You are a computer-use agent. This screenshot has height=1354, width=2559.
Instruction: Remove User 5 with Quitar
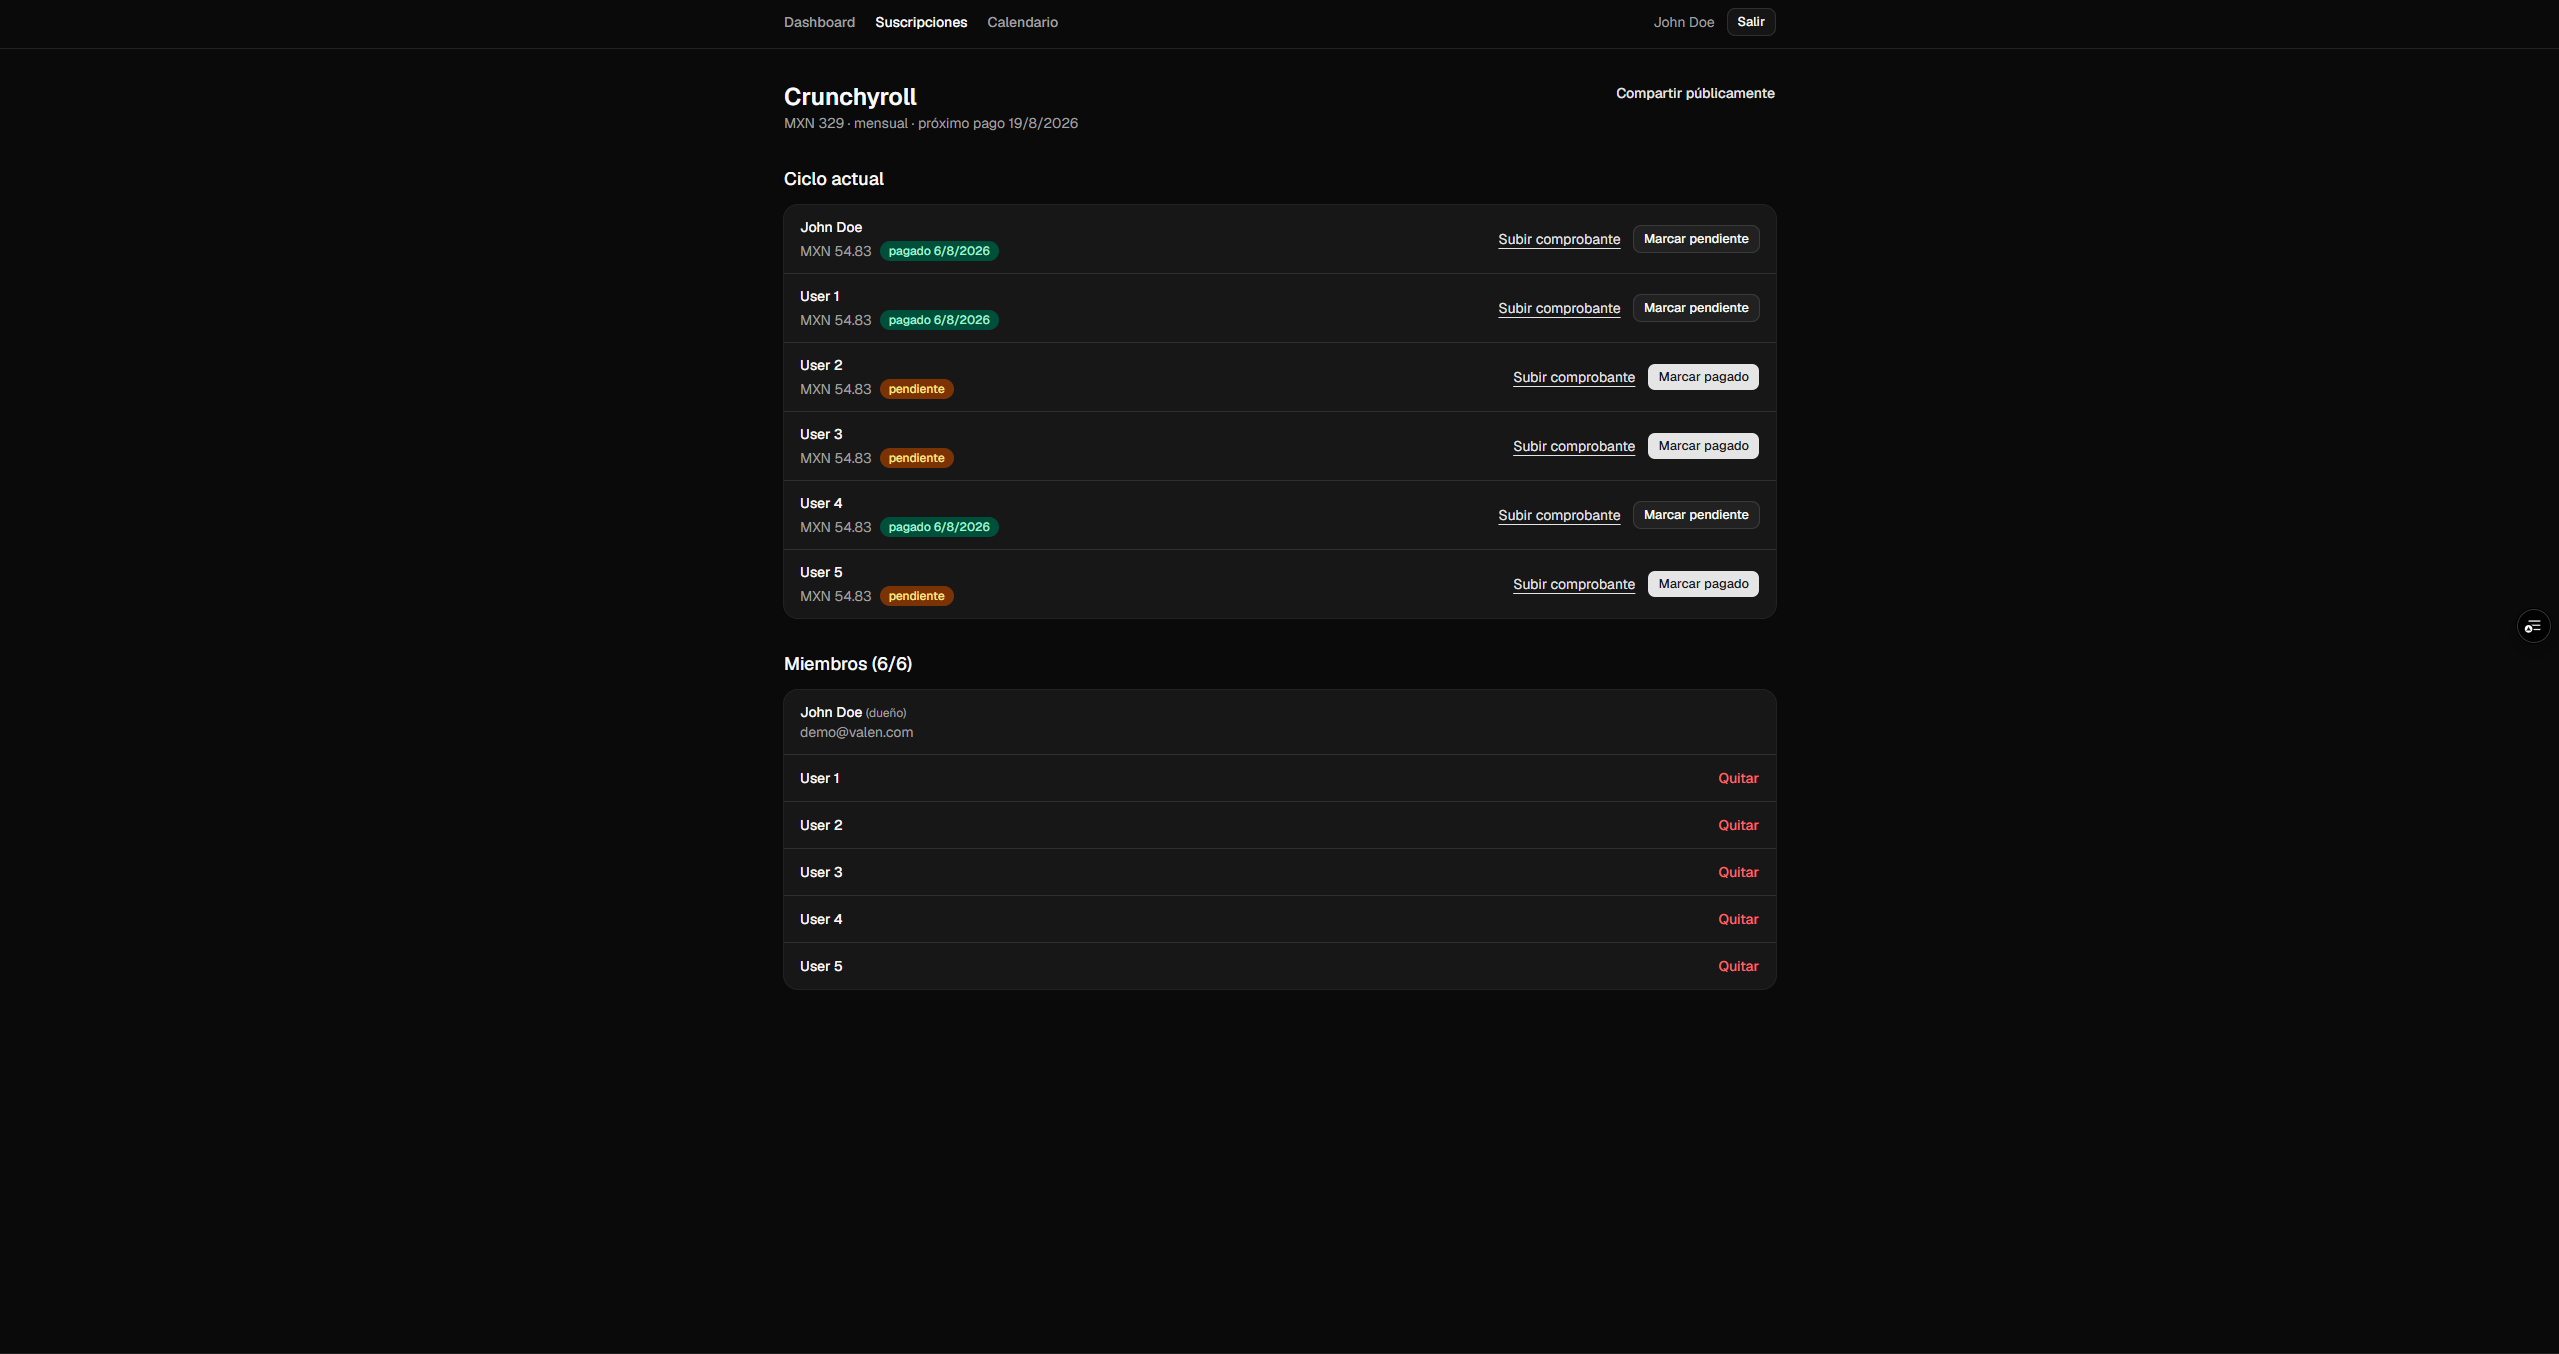coord(1738,966)
